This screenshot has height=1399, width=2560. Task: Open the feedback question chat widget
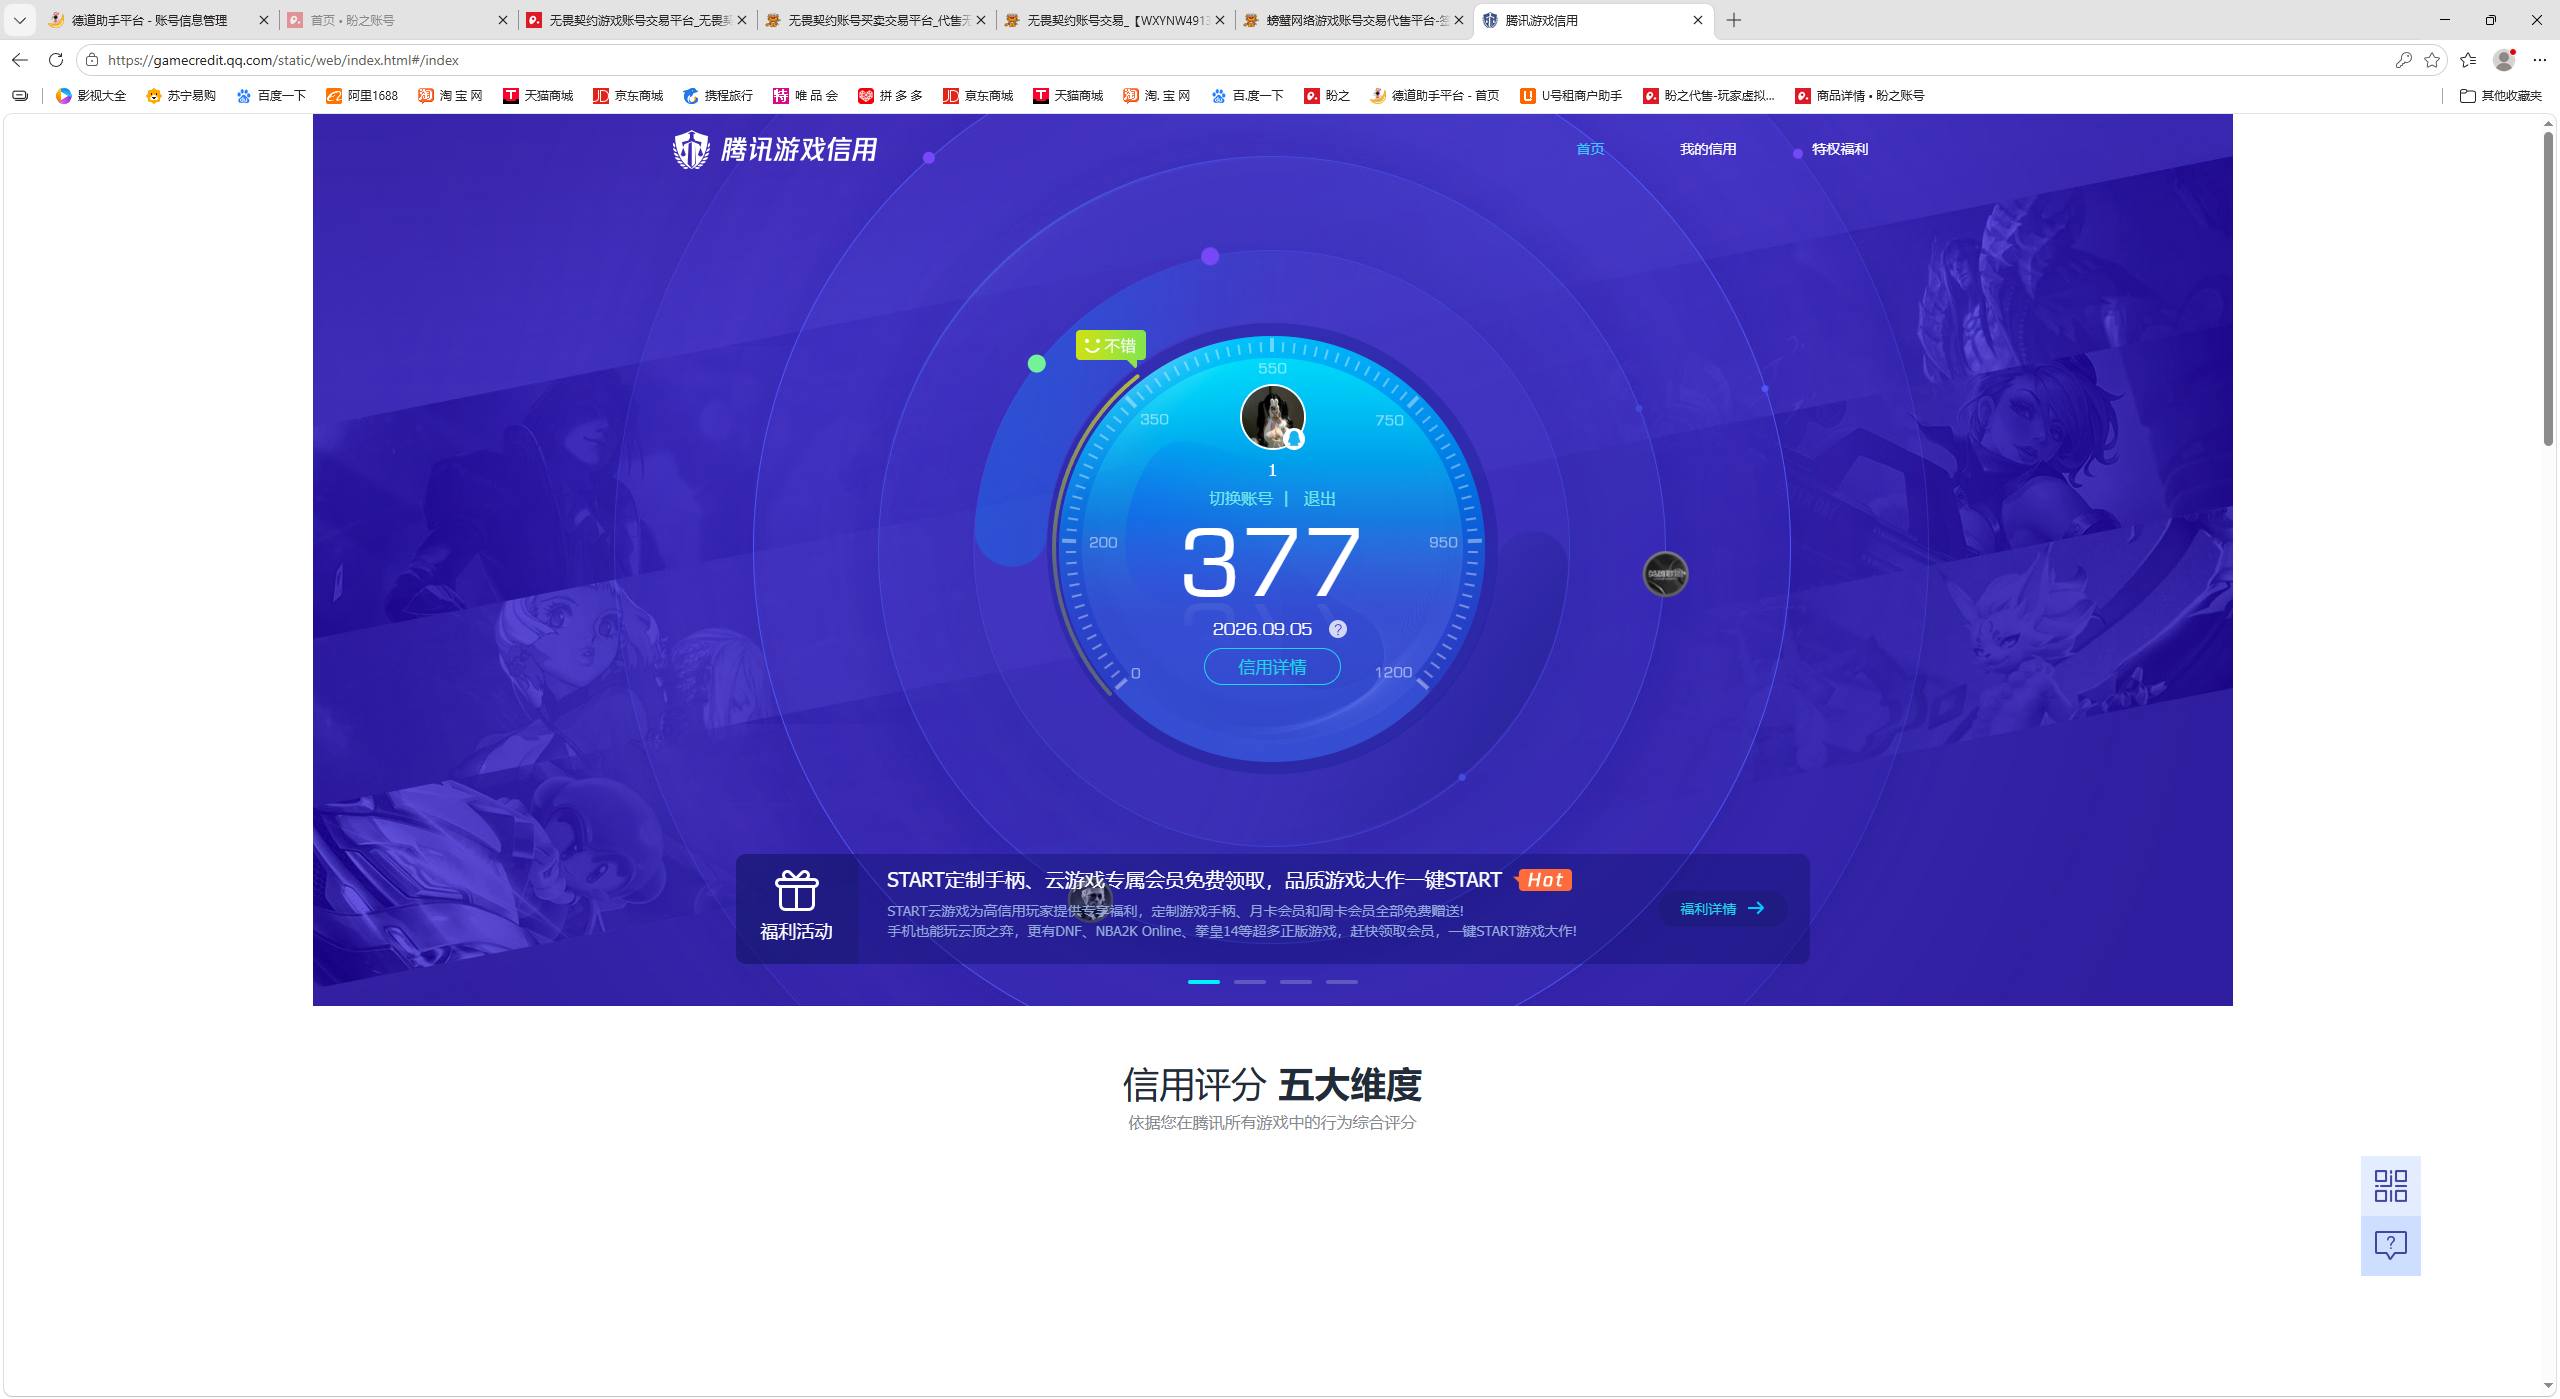(2391, 1246)
